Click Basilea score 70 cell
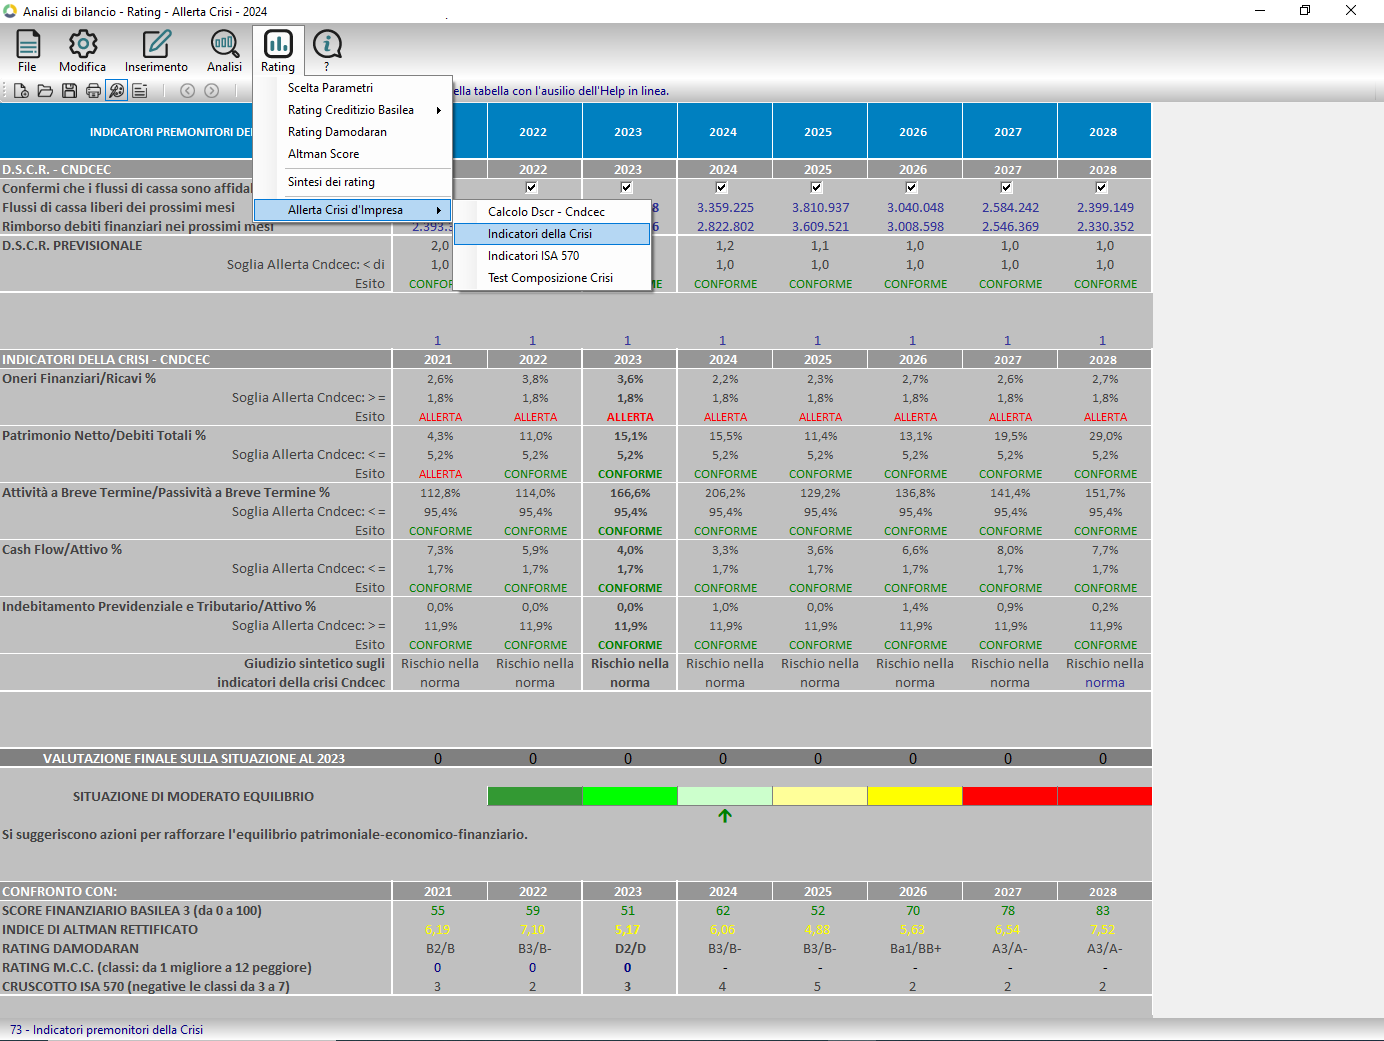The image size is (1384, 1041). tap(913, 911)
